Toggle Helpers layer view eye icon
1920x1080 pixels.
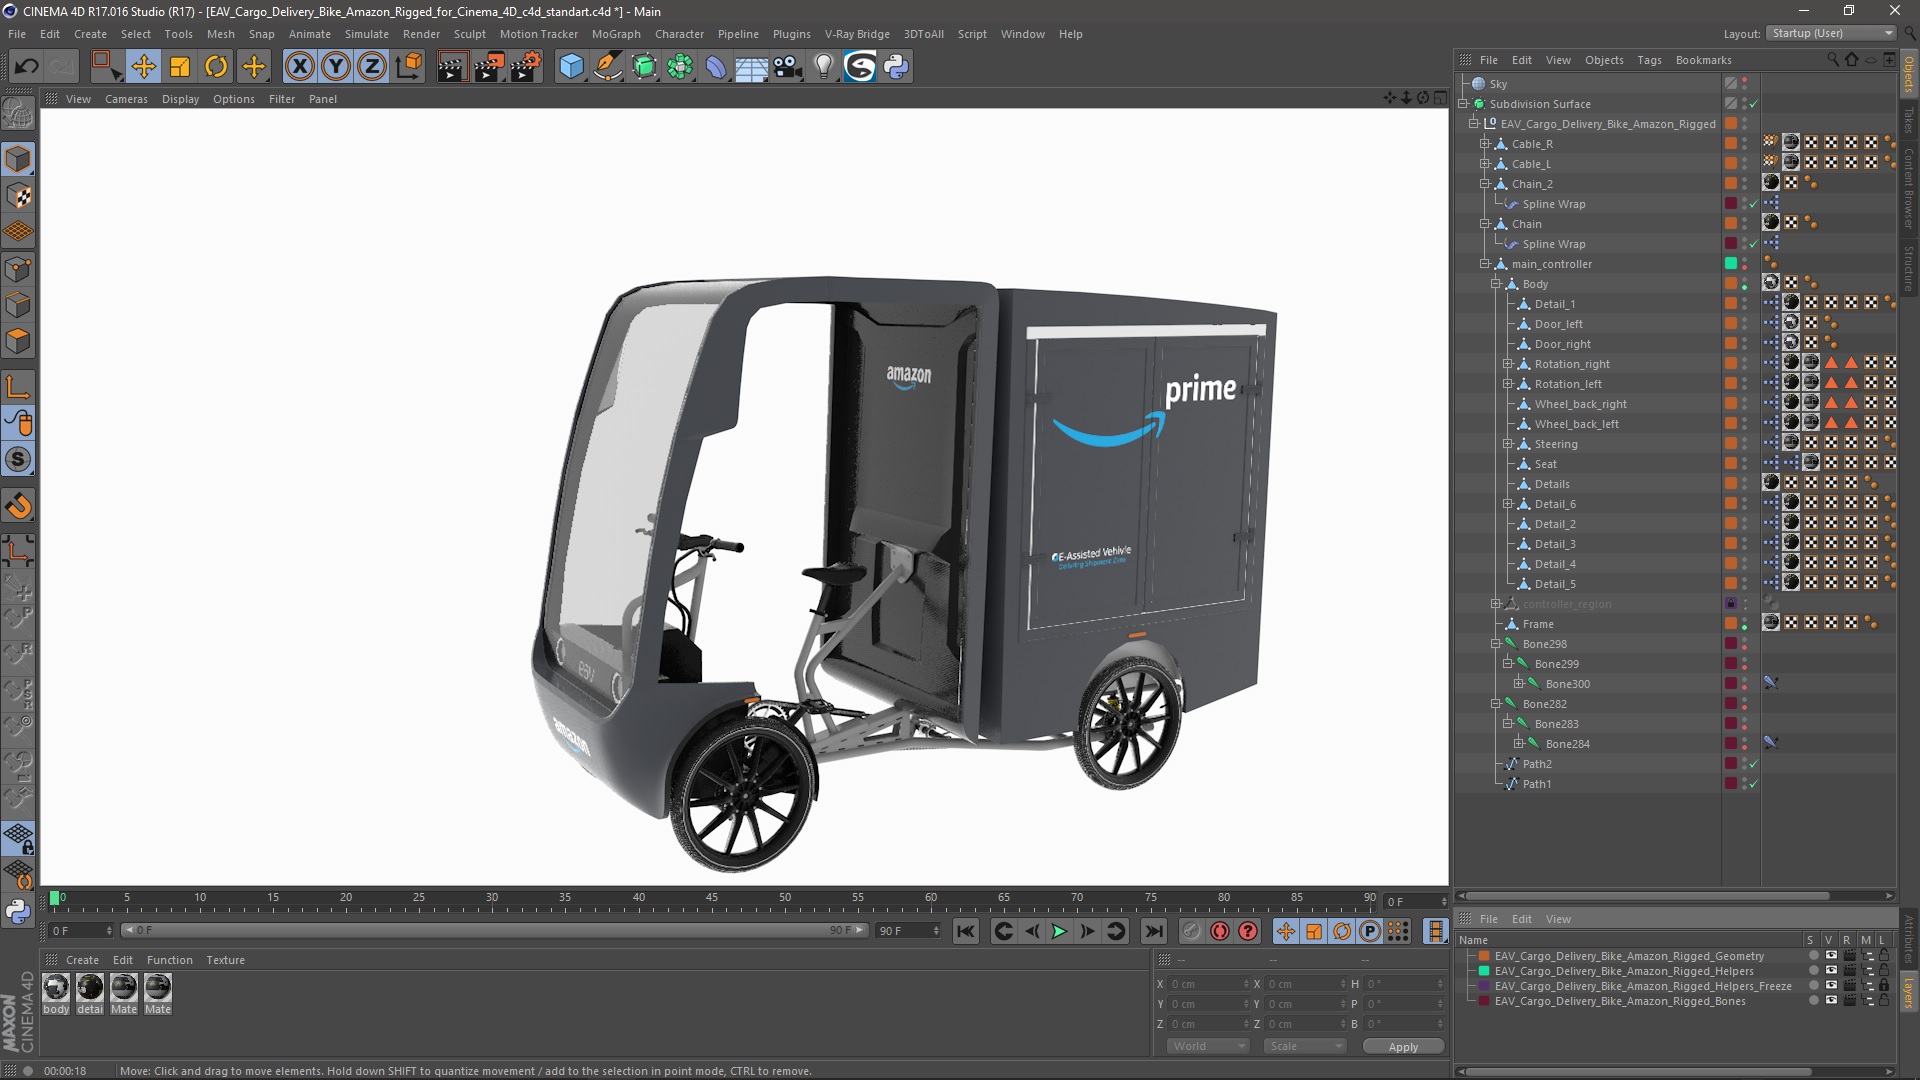pyautogui.click(x=1831, y=971)
